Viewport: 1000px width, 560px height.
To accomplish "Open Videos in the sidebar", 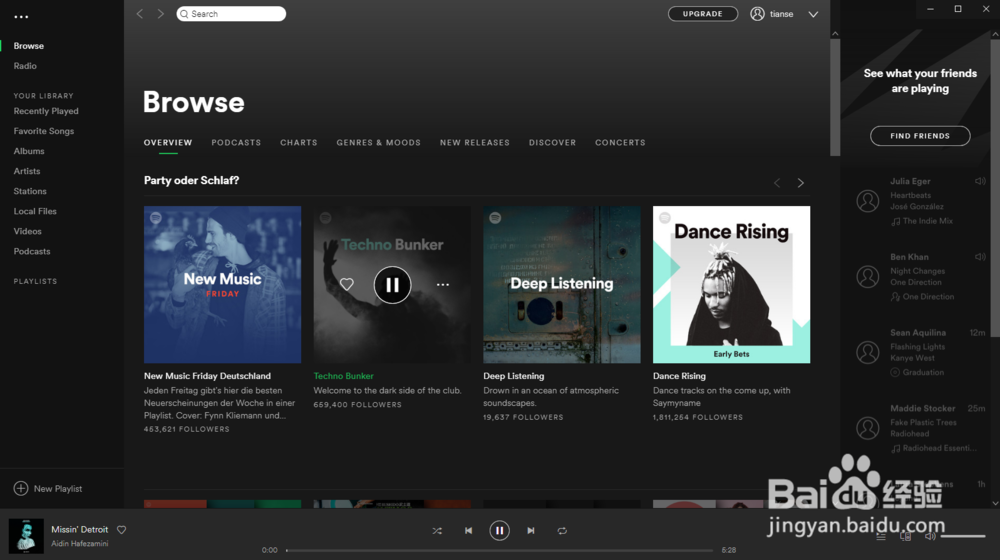I will pyautogui.click(x=27, y=232).
